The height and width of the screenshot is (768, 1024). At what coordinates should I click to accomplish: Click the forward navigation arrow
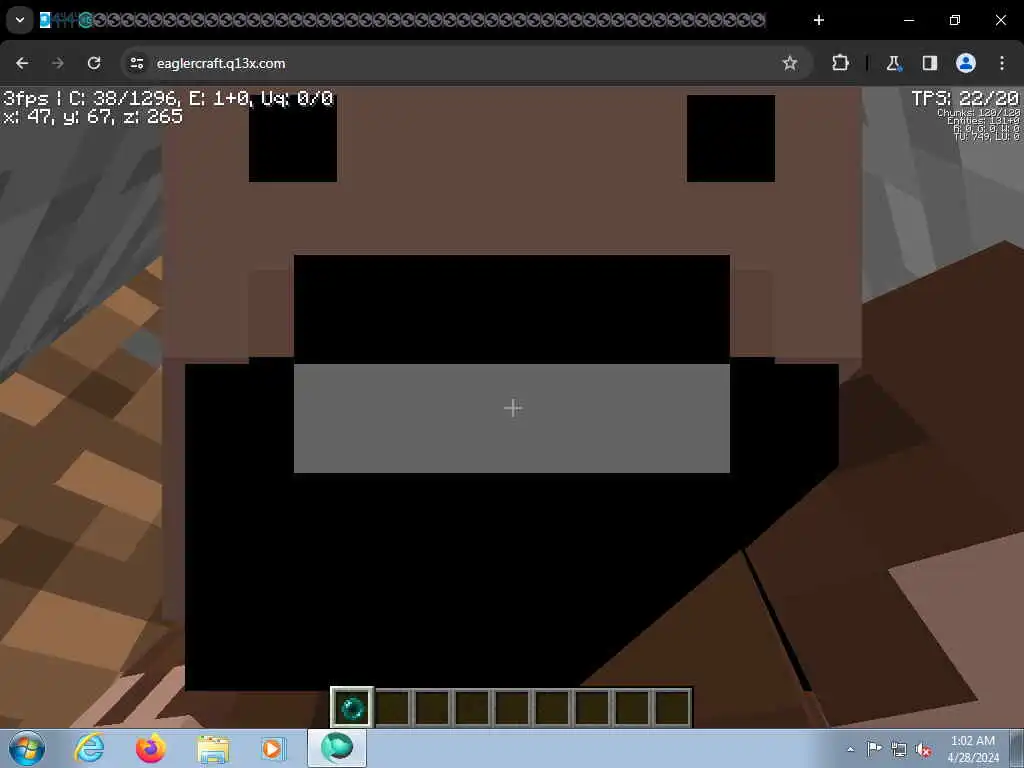tap(58, 63)
